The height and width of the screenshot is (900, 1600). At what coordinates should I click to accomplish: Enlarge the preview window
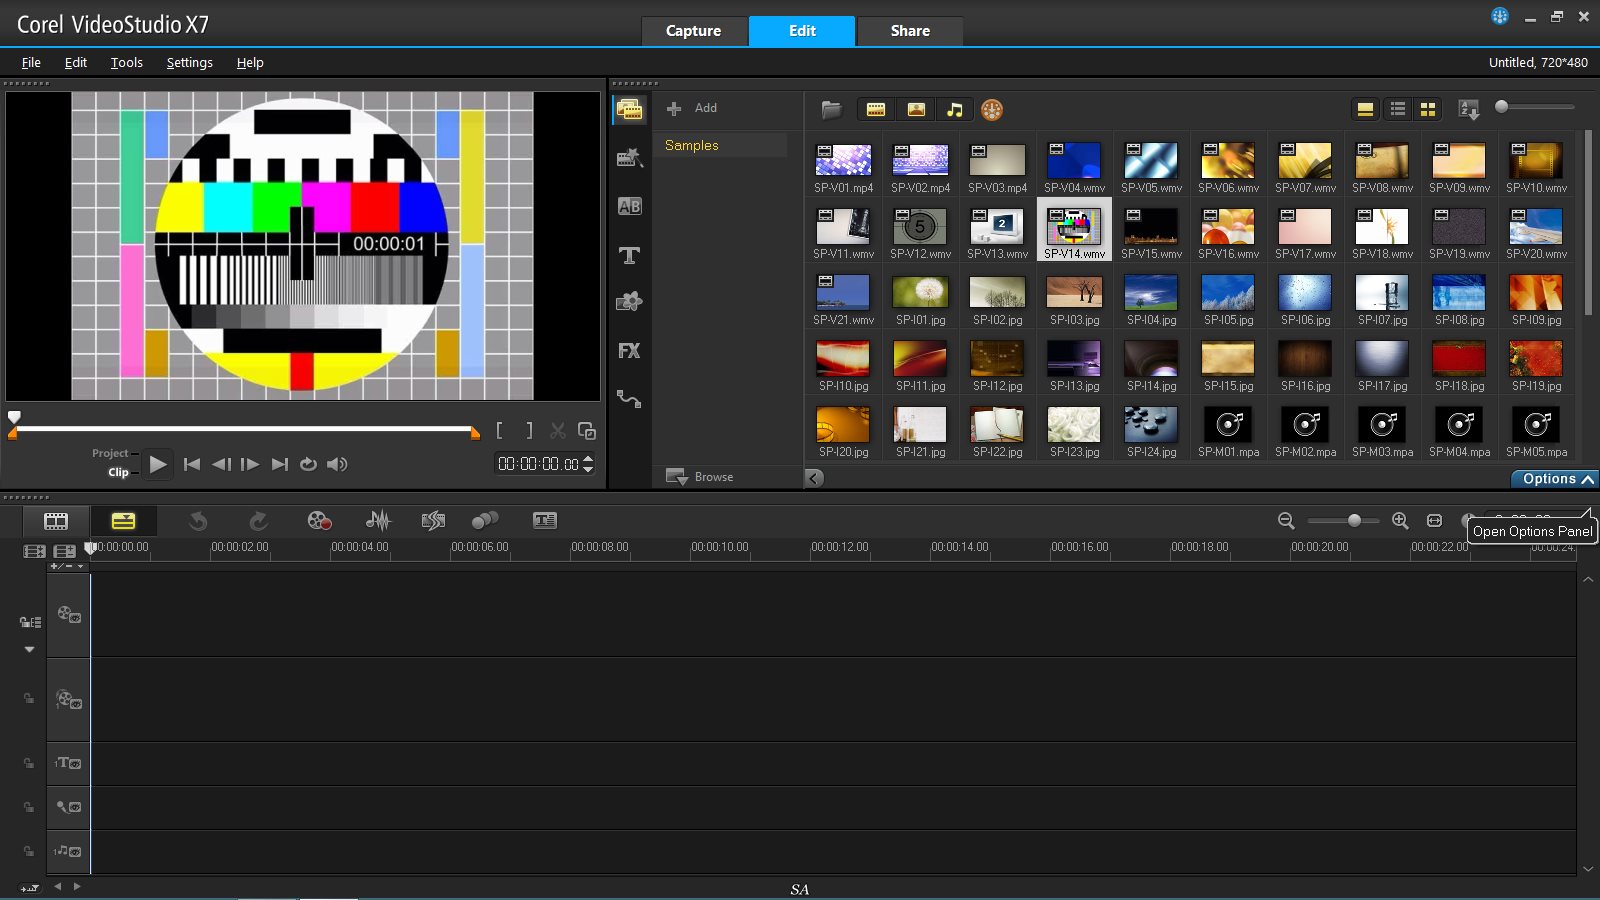587,431
